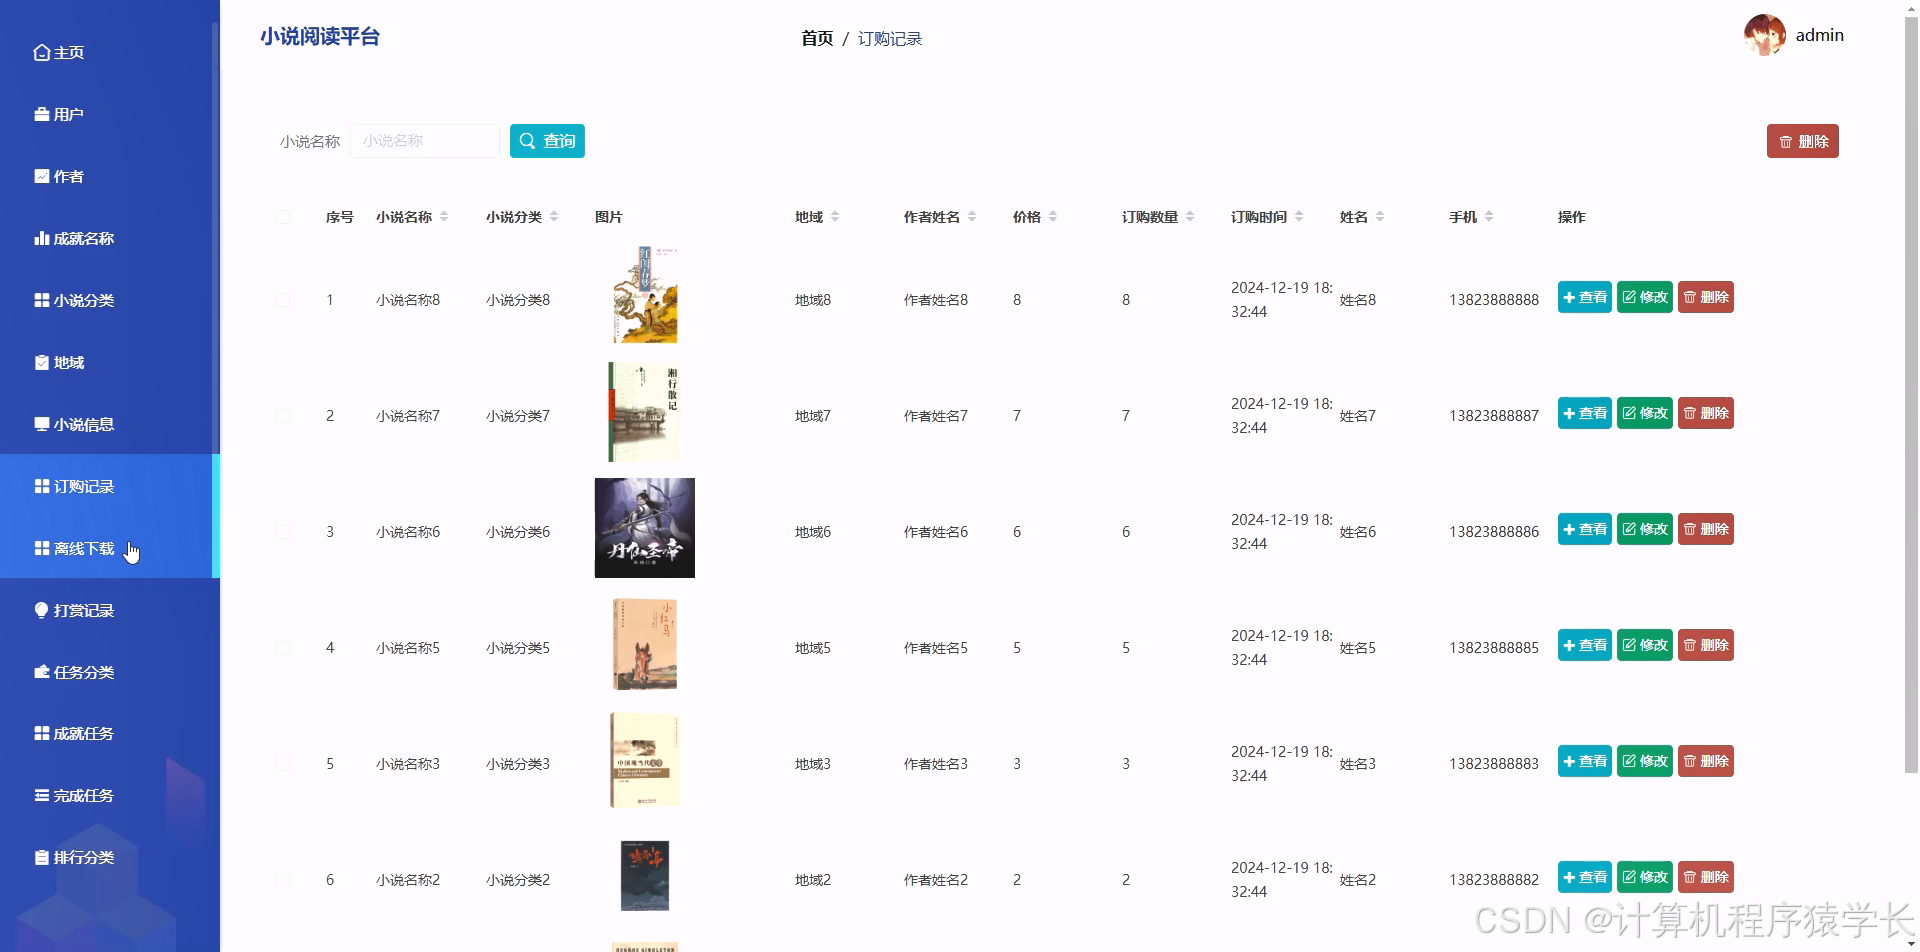The width and height of the screenshot is (1920, 952).
Task: Click the 首页 breadcrumb link
Action: coord(817,38)
